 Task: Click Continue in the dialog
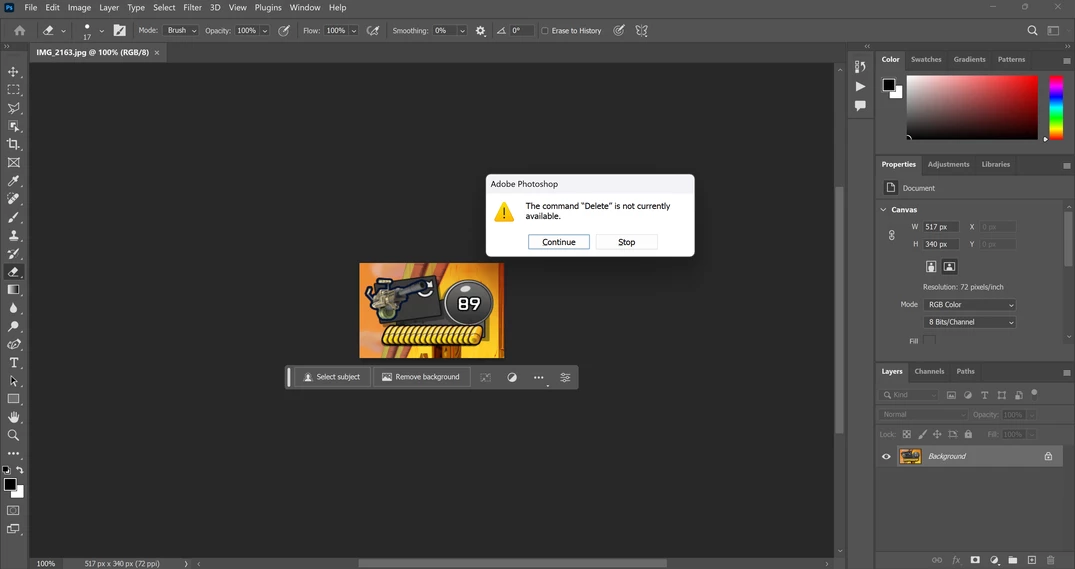(x=559, y=242)
